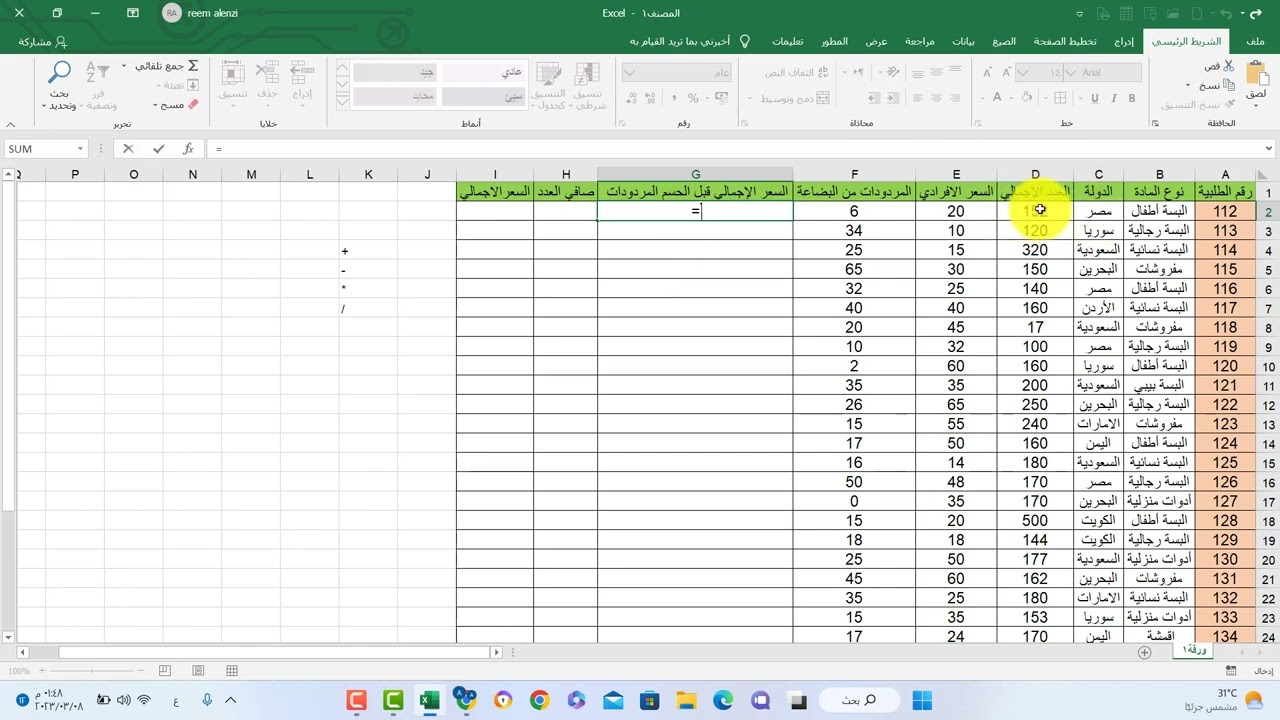Open the AutoSum (جمع تلقائي) dropdown arrow
Viewport: 1280px width, 720px height.
click(x=124, y=66)
